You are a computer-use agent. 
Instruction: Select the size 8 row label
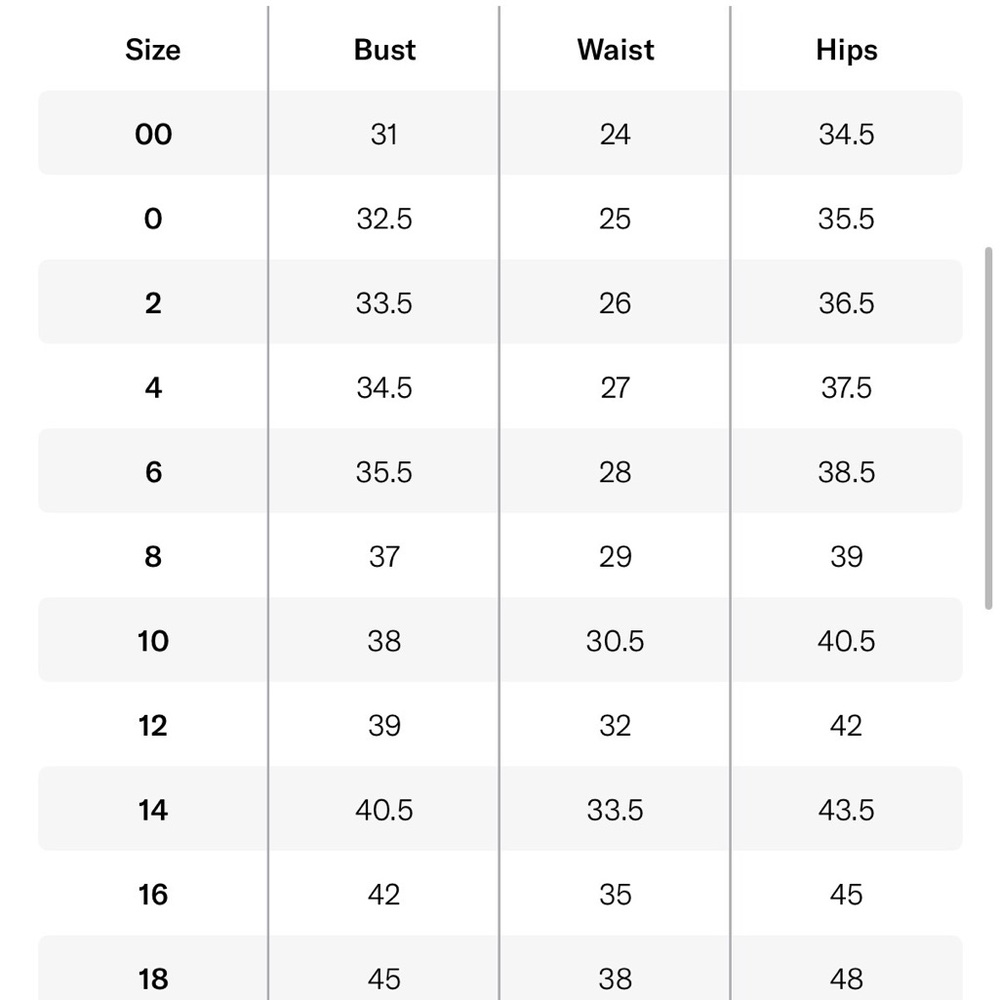[153, 557]
